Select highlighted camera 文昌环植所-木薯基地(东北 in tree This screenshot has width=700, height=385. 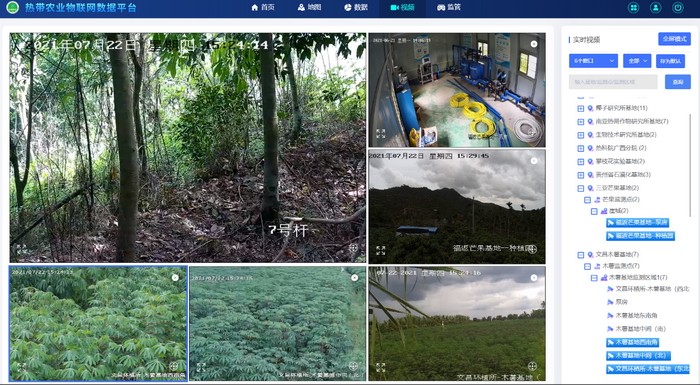point(648,369)
